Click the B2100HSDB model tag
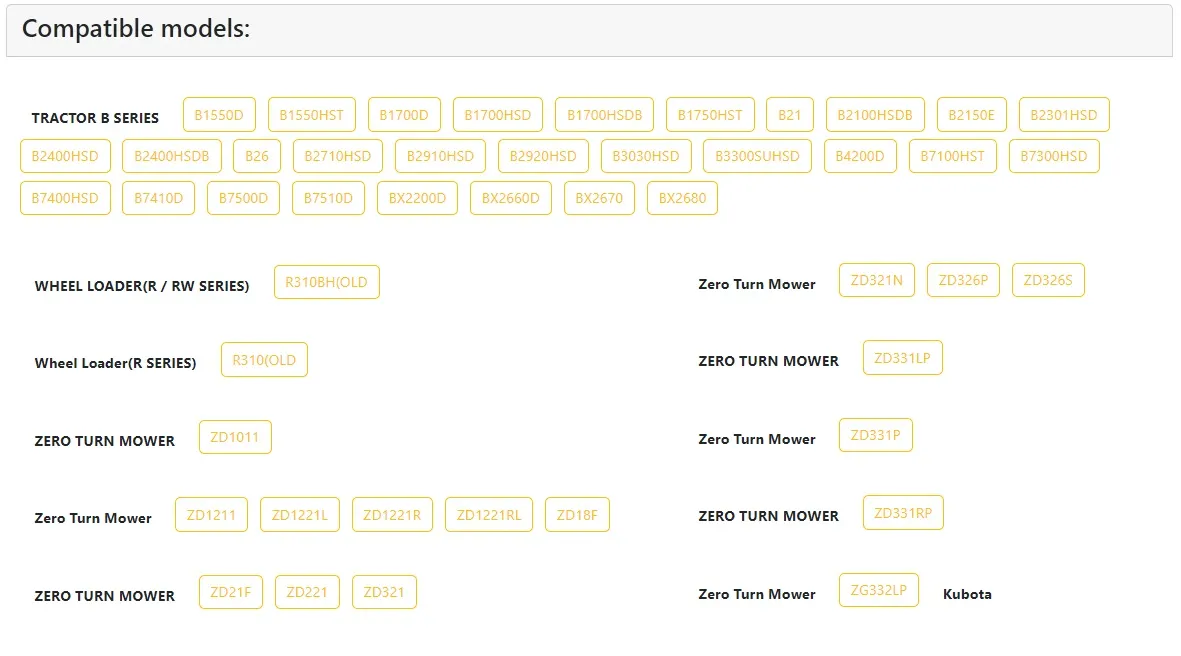 pos(874,114)
